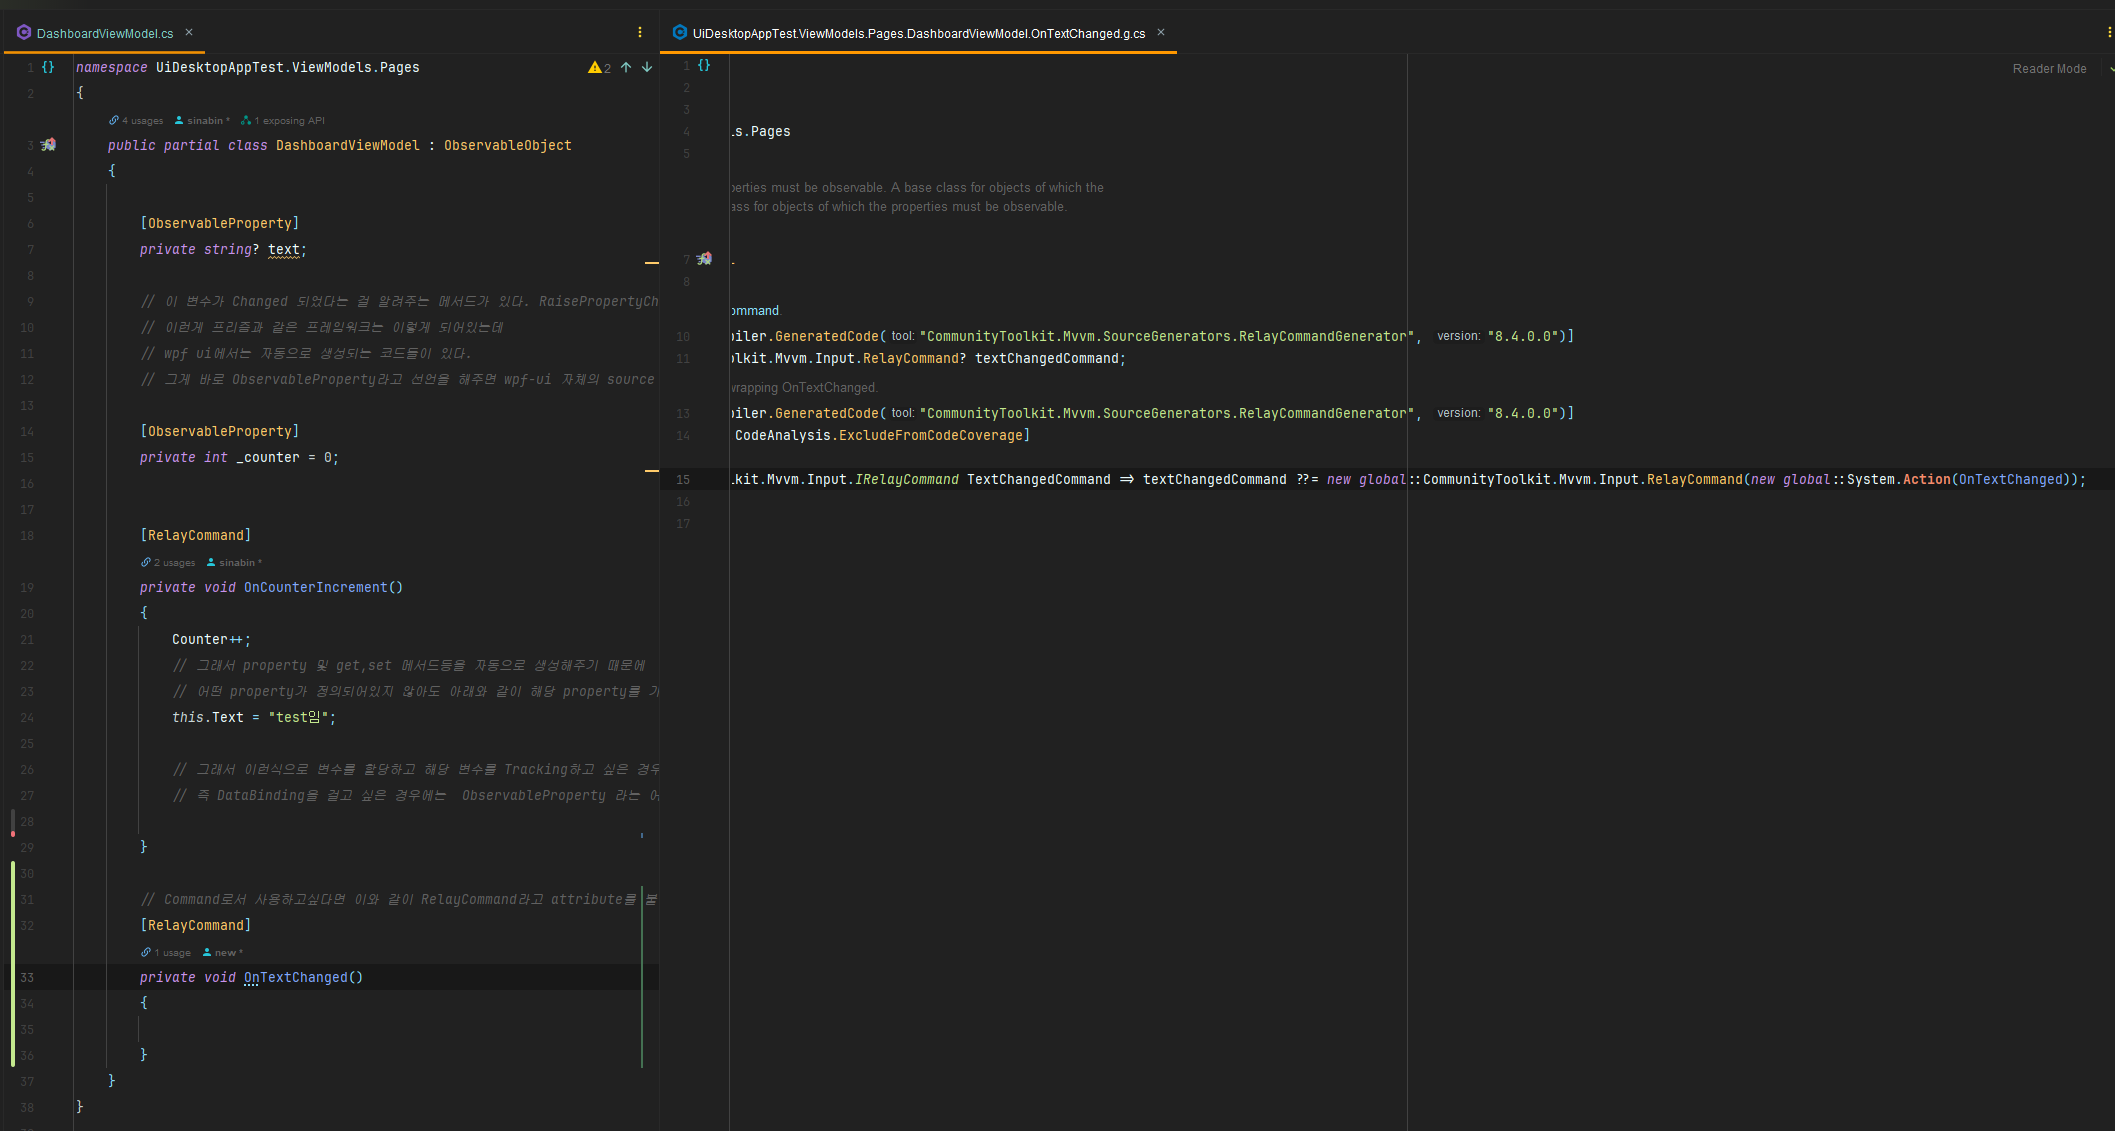Close the DashboardViewModel.cs tab
The image size is (2115, 1131).
(189, 33)
